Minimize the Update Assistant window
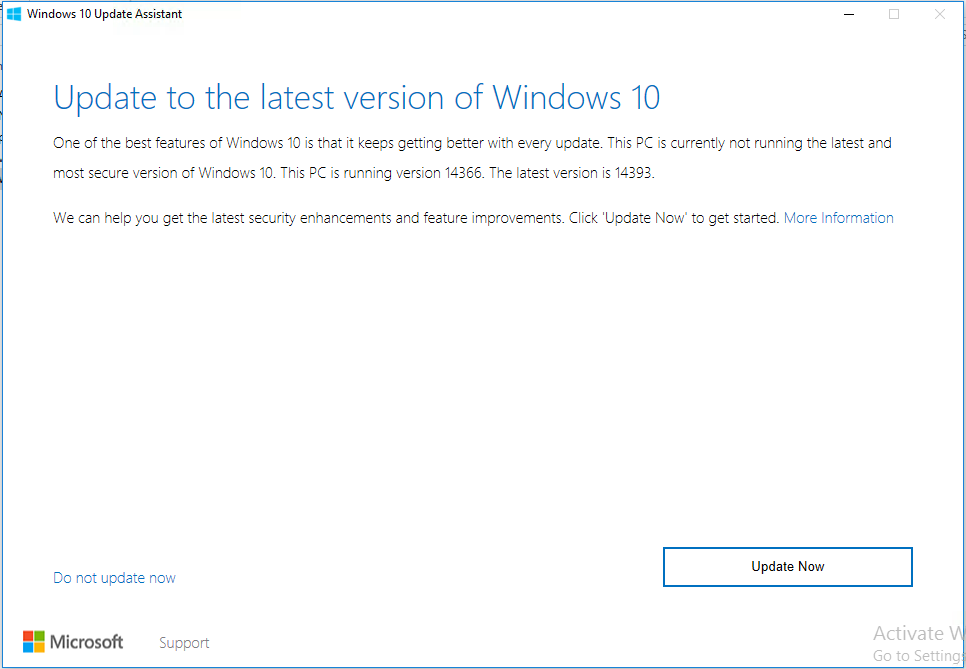The image size is (966, 669). [x=849, y=14]
